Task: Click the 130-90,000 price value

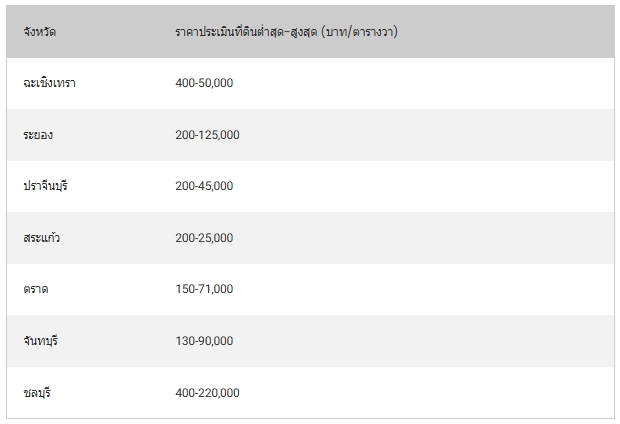Action: tap(204, 341)
